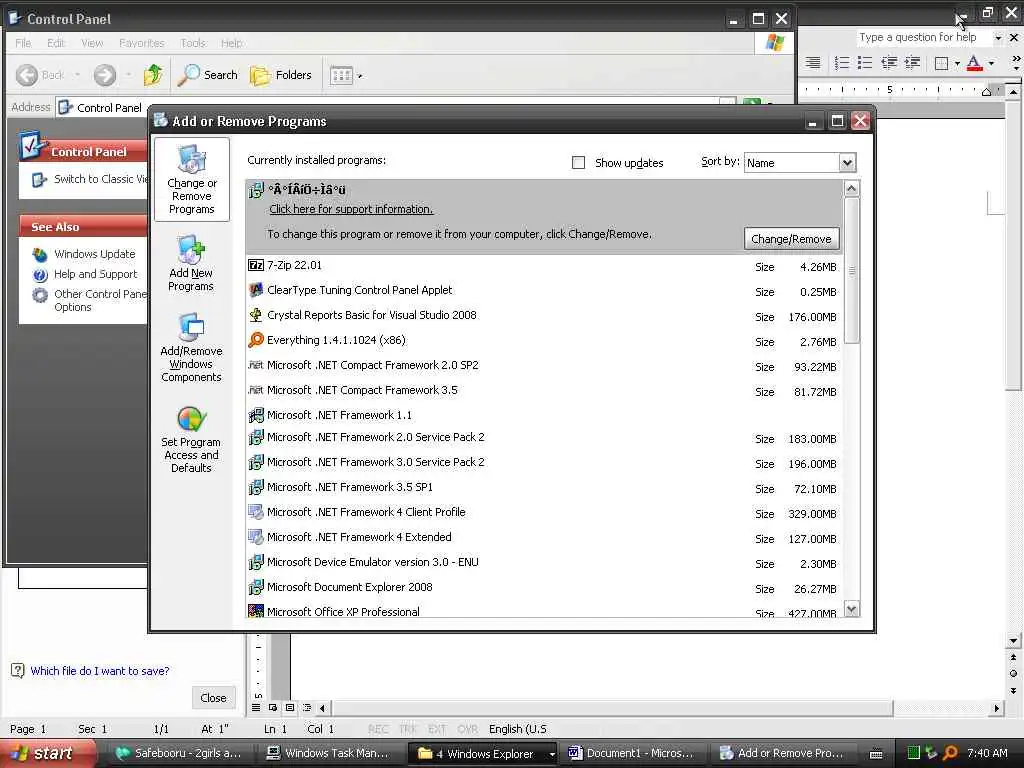The width and height of the screenshot is (1024, 768).
Task: Open the Border dropdown arrow in Word
Action: pyautogui.click(x=957, y=63)
